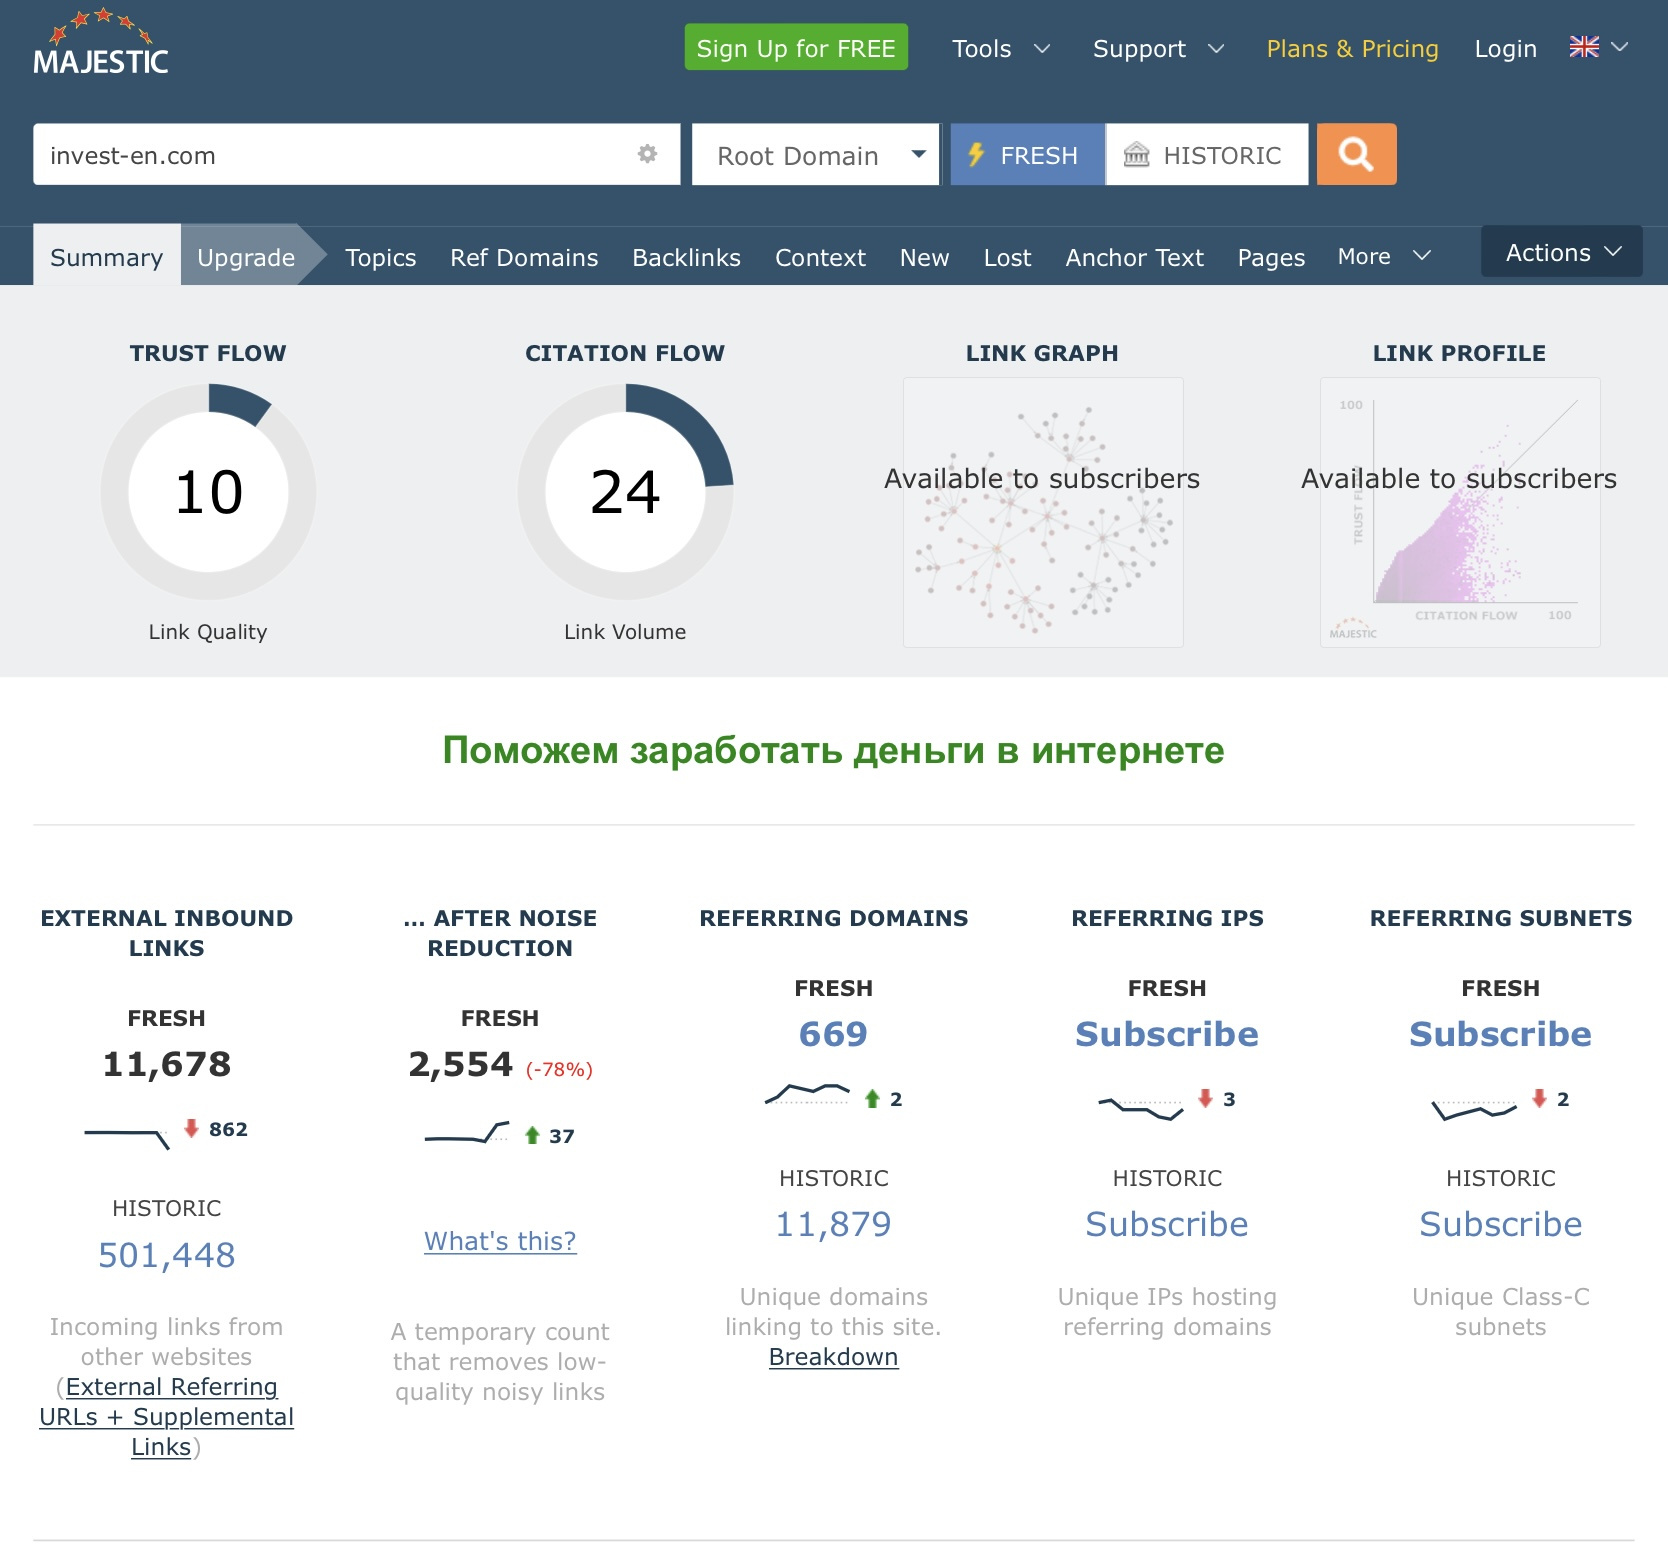1668x1565 pixels.
Task: Expand the Tools menu
Action: pos(1001,48)
